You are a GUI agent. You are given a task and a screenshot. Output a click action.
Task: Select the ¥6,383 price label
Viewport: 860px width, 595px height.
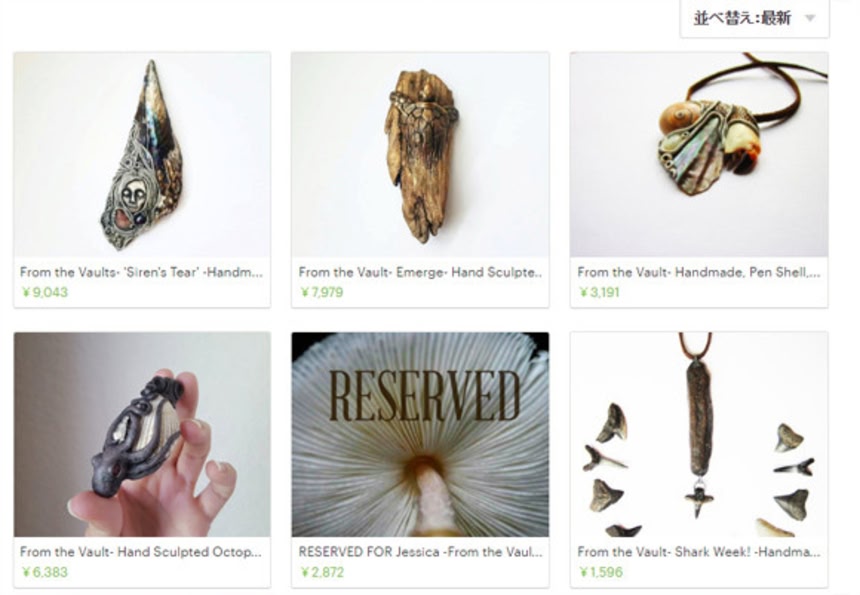point(44,572)
